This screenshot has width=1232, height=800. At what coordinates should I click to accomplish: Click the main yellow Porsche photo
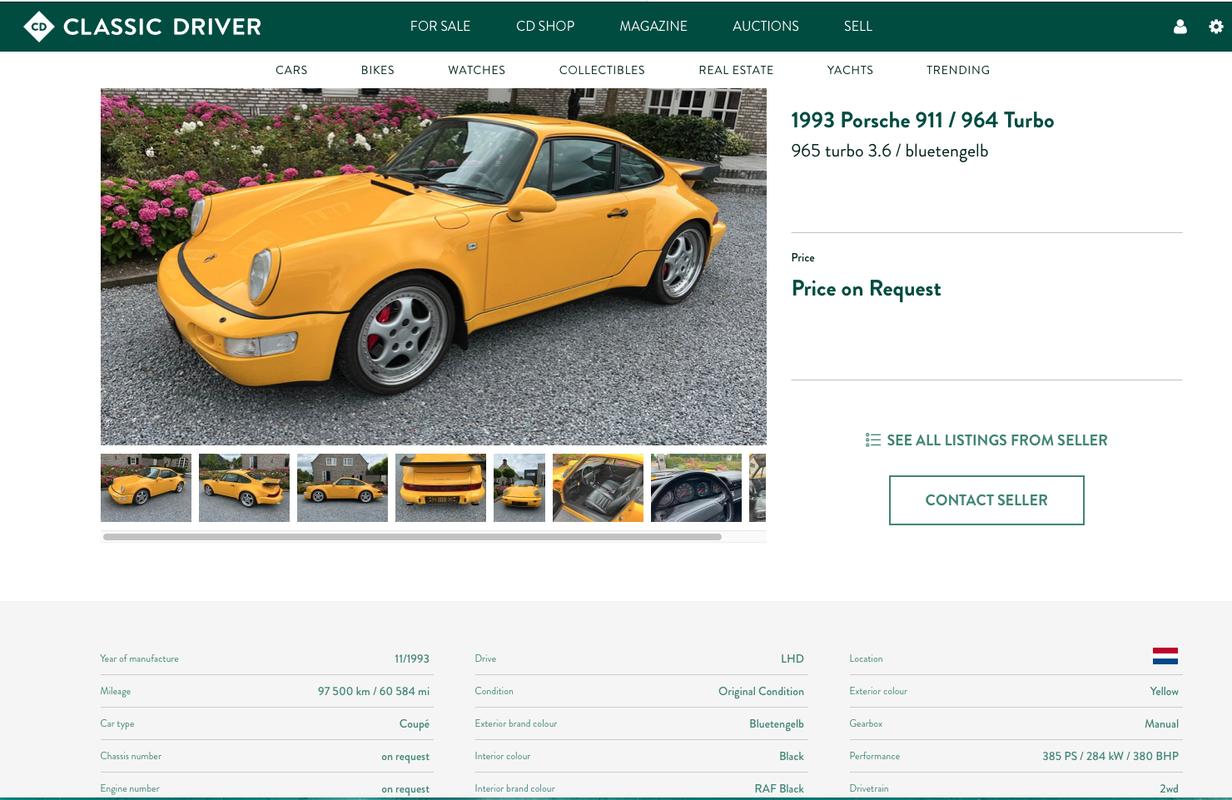pyautogui.click(x=433, y=266)
